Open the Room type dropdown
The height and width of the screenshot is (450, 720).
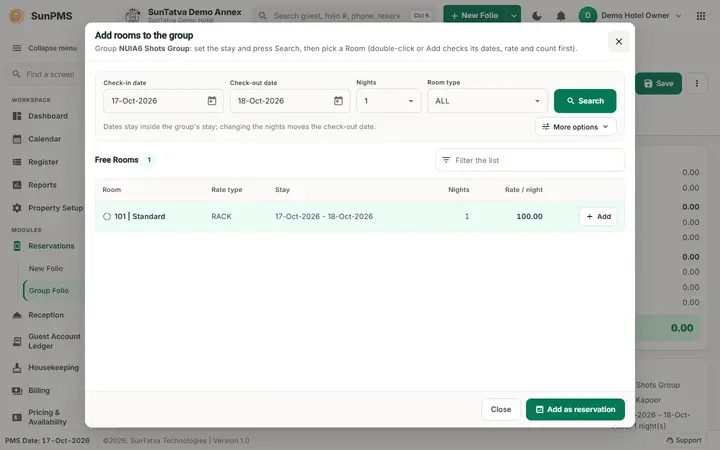487,101
